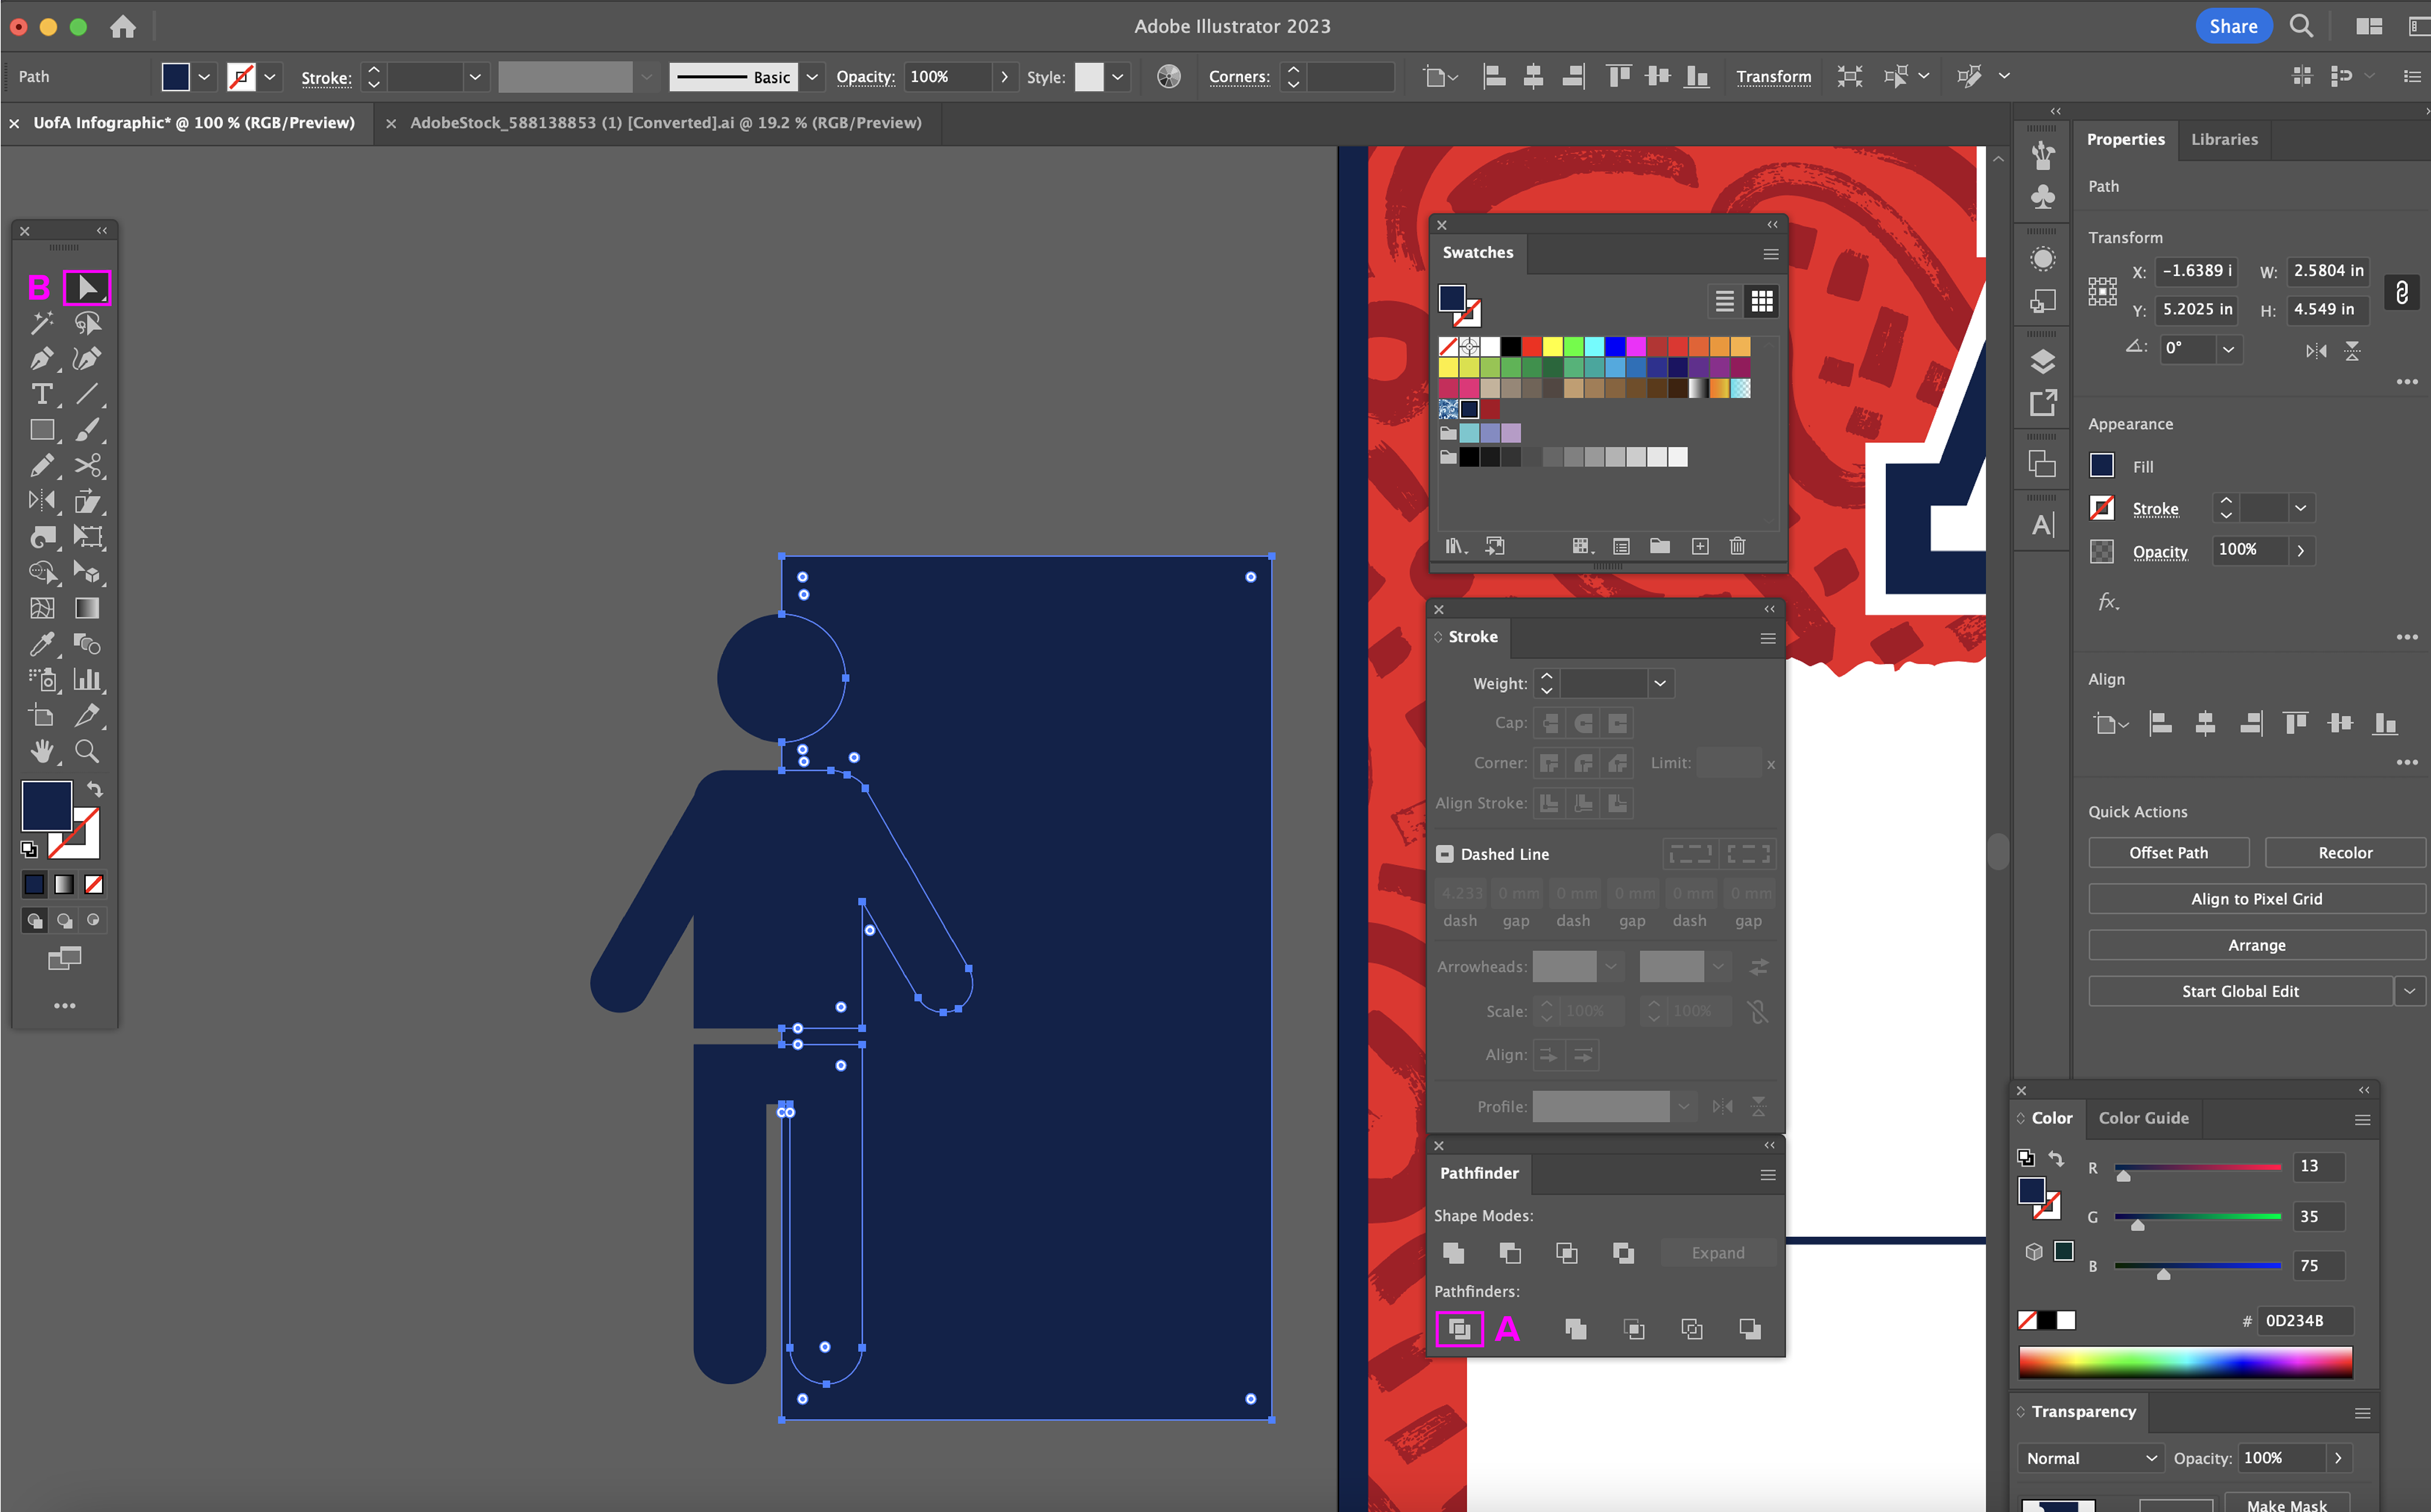2431x1512 pixels.
Task: Switch to the AdobeStock_588138853 document tab
Action: point(665,122)
